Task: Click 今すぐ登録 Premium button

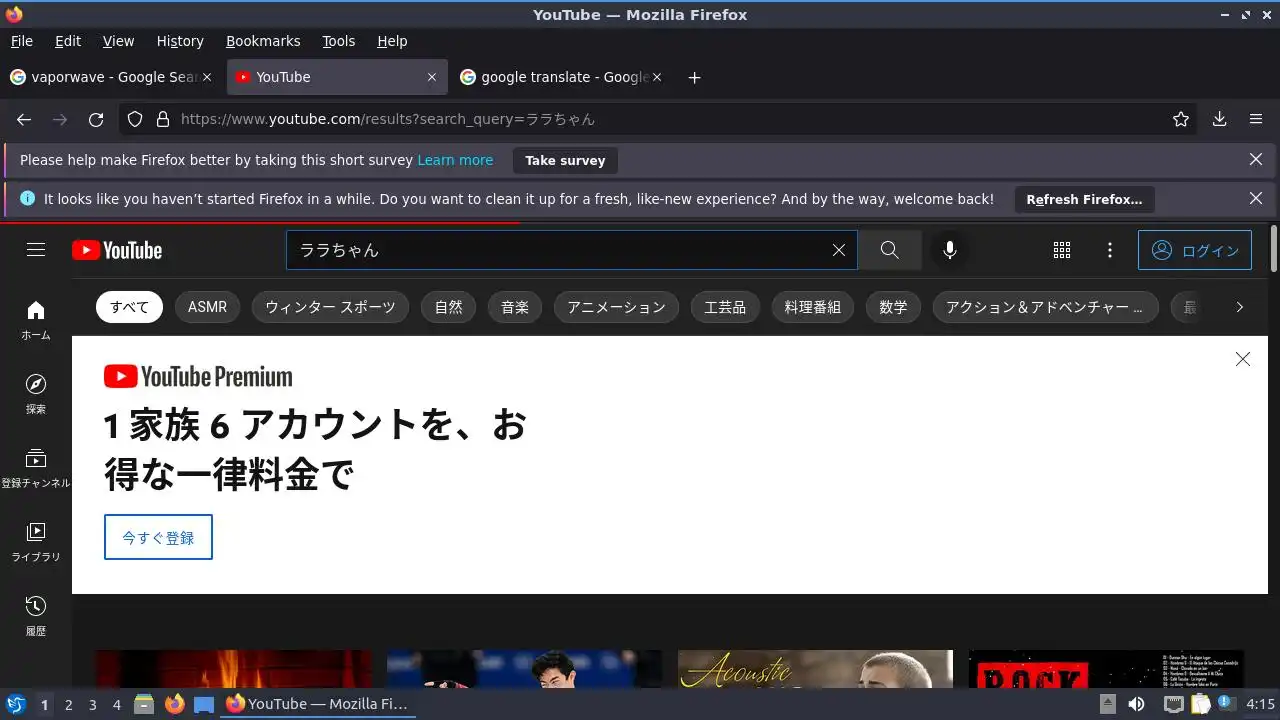Action: coord(158,537)
